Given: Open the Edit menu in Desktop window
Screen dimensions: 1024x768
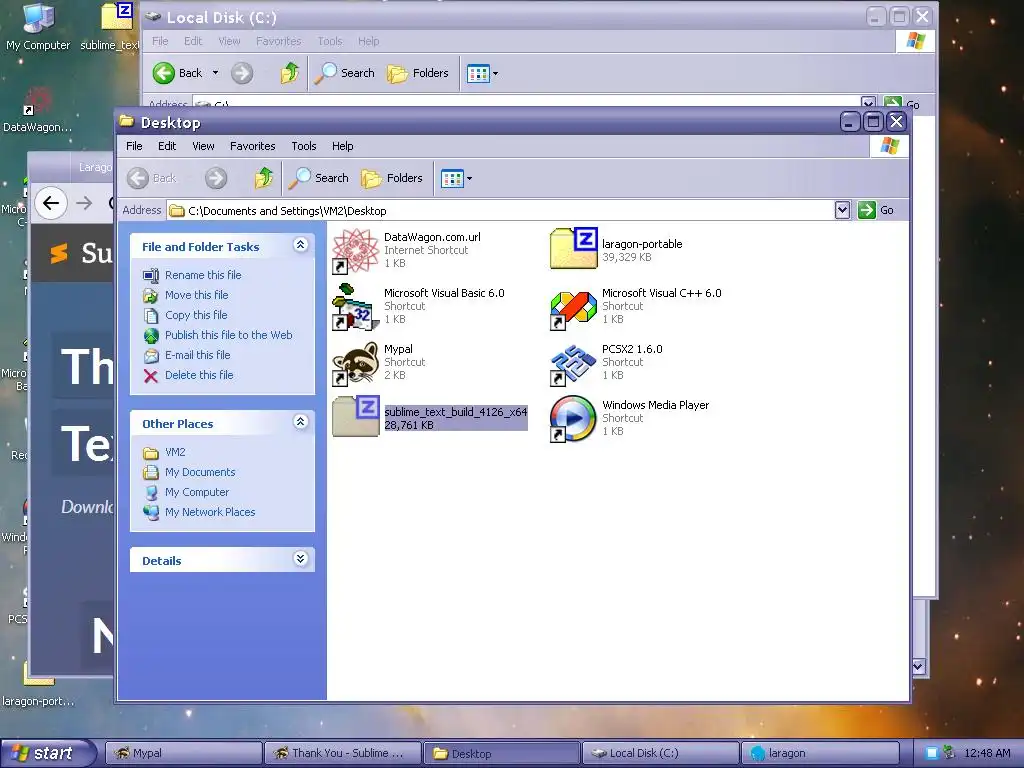Looking at the screenshot, I should (167, 146).
